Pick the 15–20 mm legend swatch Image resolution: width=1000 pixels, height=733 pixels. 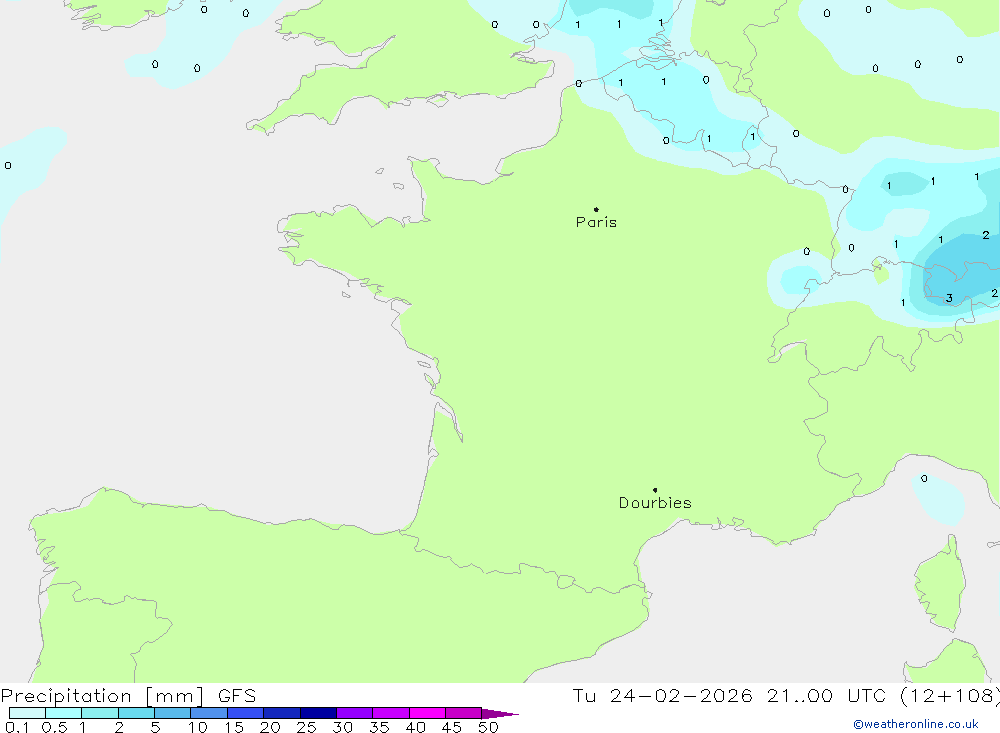(246, 713)
